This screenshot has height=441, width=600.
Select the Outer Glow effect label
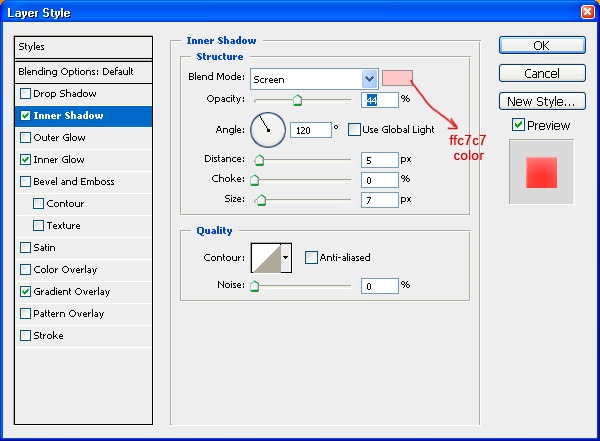pos(59,137)
